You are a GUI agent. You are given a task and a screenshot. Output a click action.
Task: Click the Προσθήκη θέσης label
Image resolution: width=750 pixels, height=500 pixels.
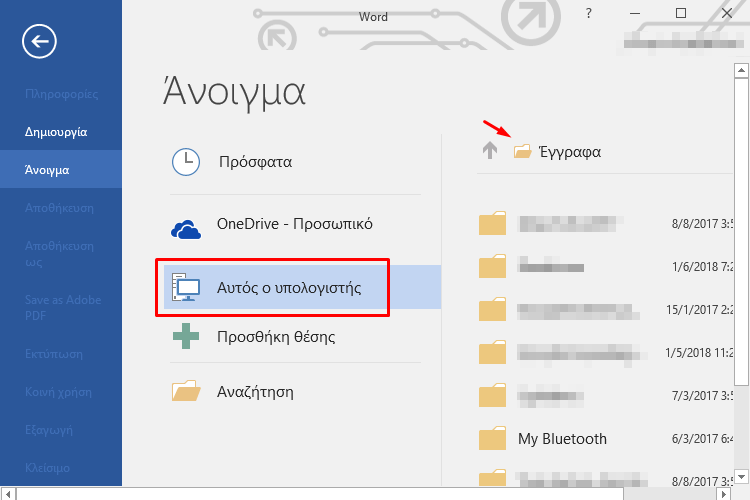coord(276,337)
